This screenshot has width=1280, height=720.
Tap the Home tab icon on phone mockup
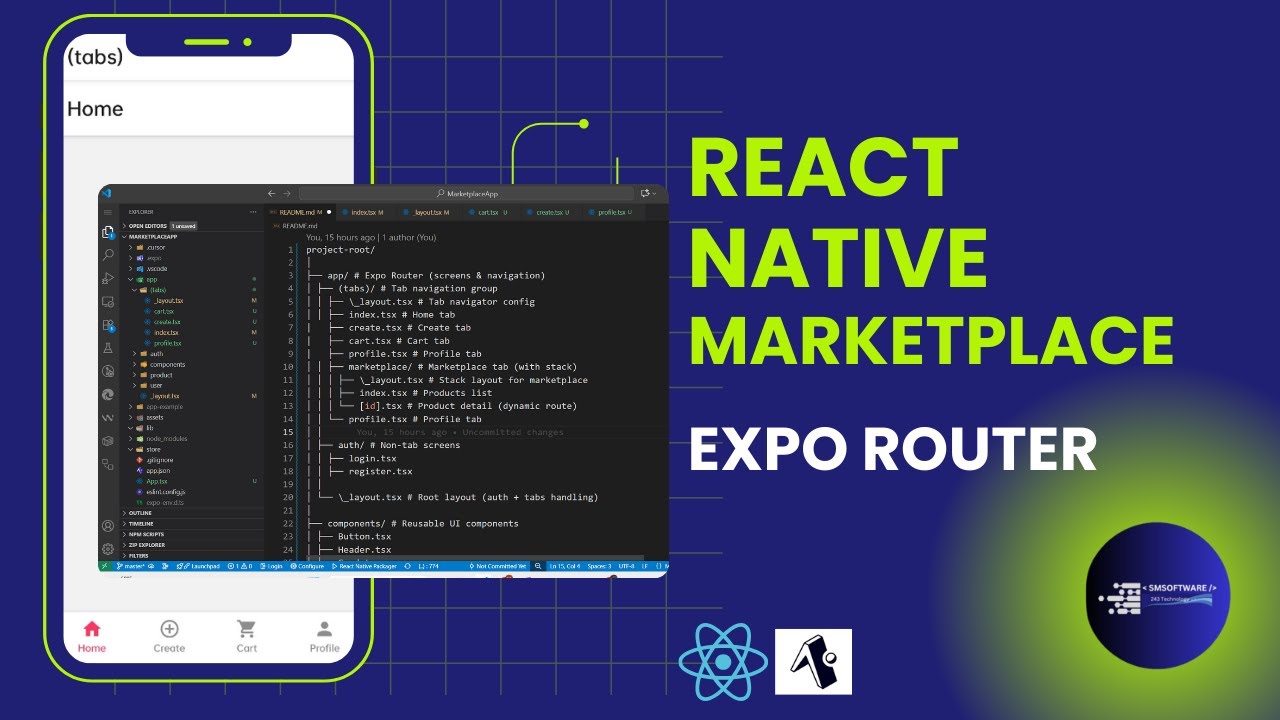[x=92, y=629]
